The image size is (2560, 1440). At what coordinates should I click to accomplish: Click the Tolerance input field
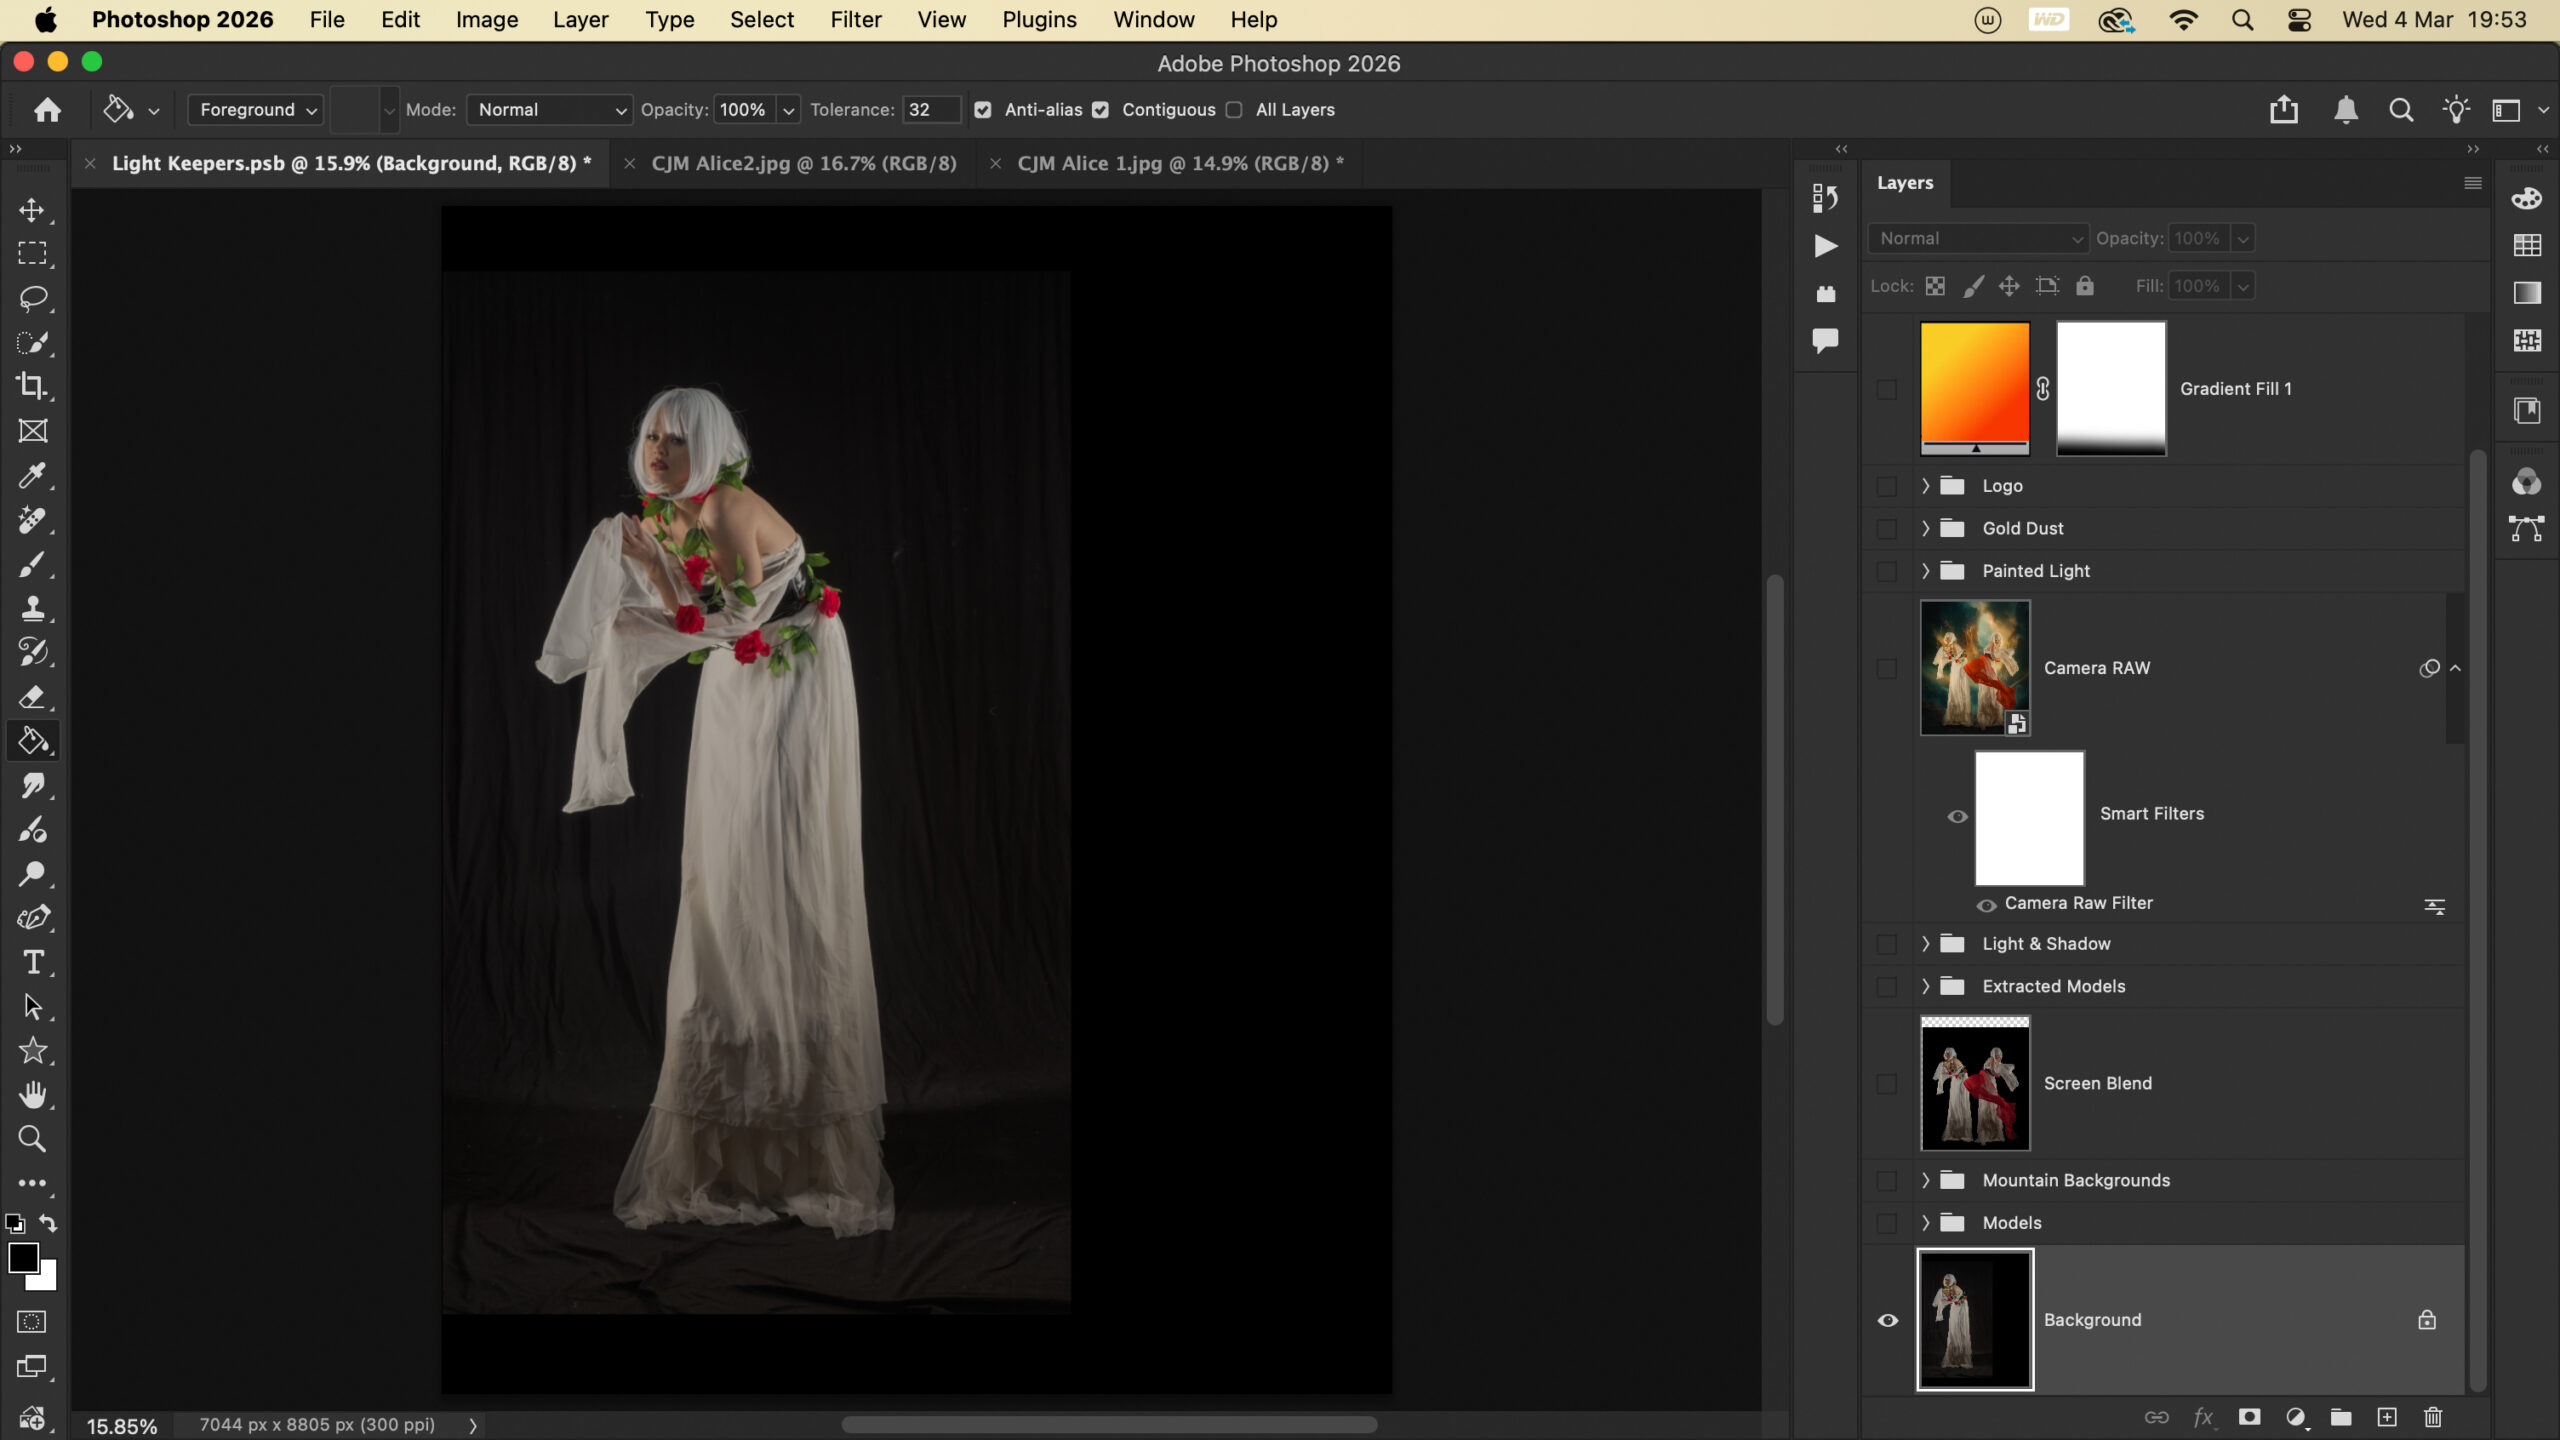pos(930,110)
